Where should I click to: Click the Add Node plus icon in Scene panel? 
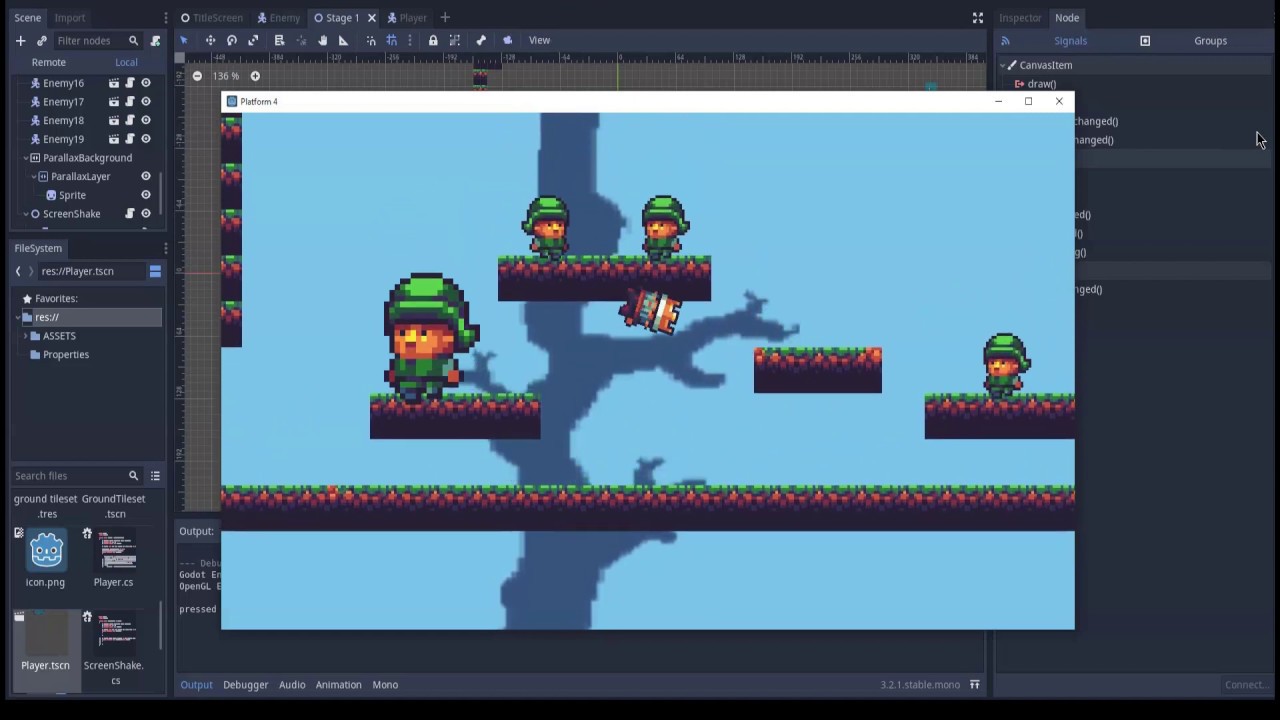click(20, 41)
